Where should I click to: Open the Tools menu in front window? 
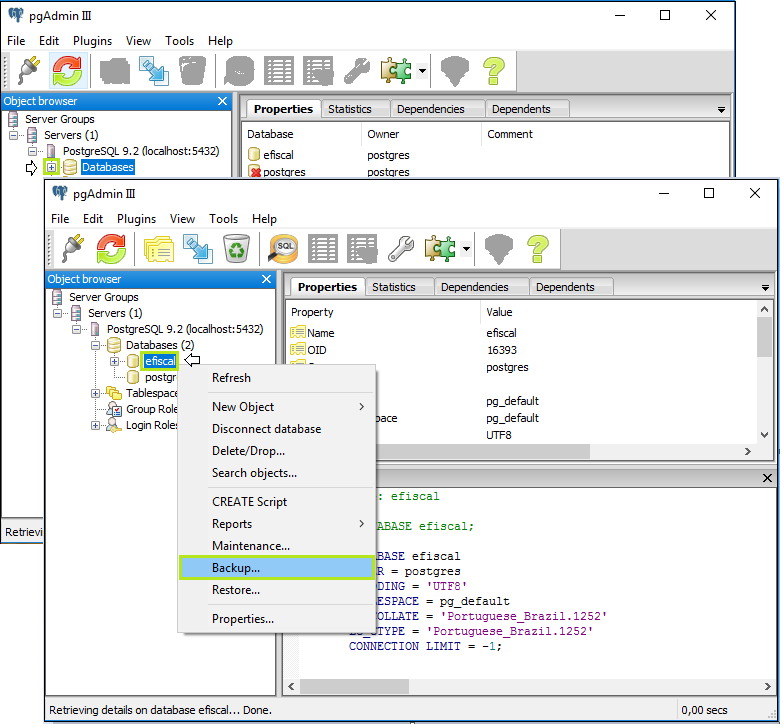223,219
